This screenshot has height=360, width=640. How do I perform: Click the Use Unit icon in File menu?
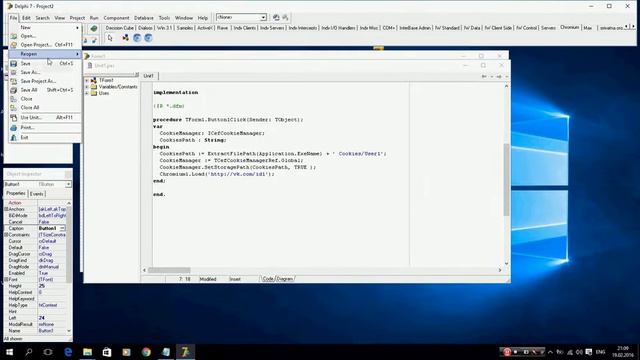tap(14, 118)
